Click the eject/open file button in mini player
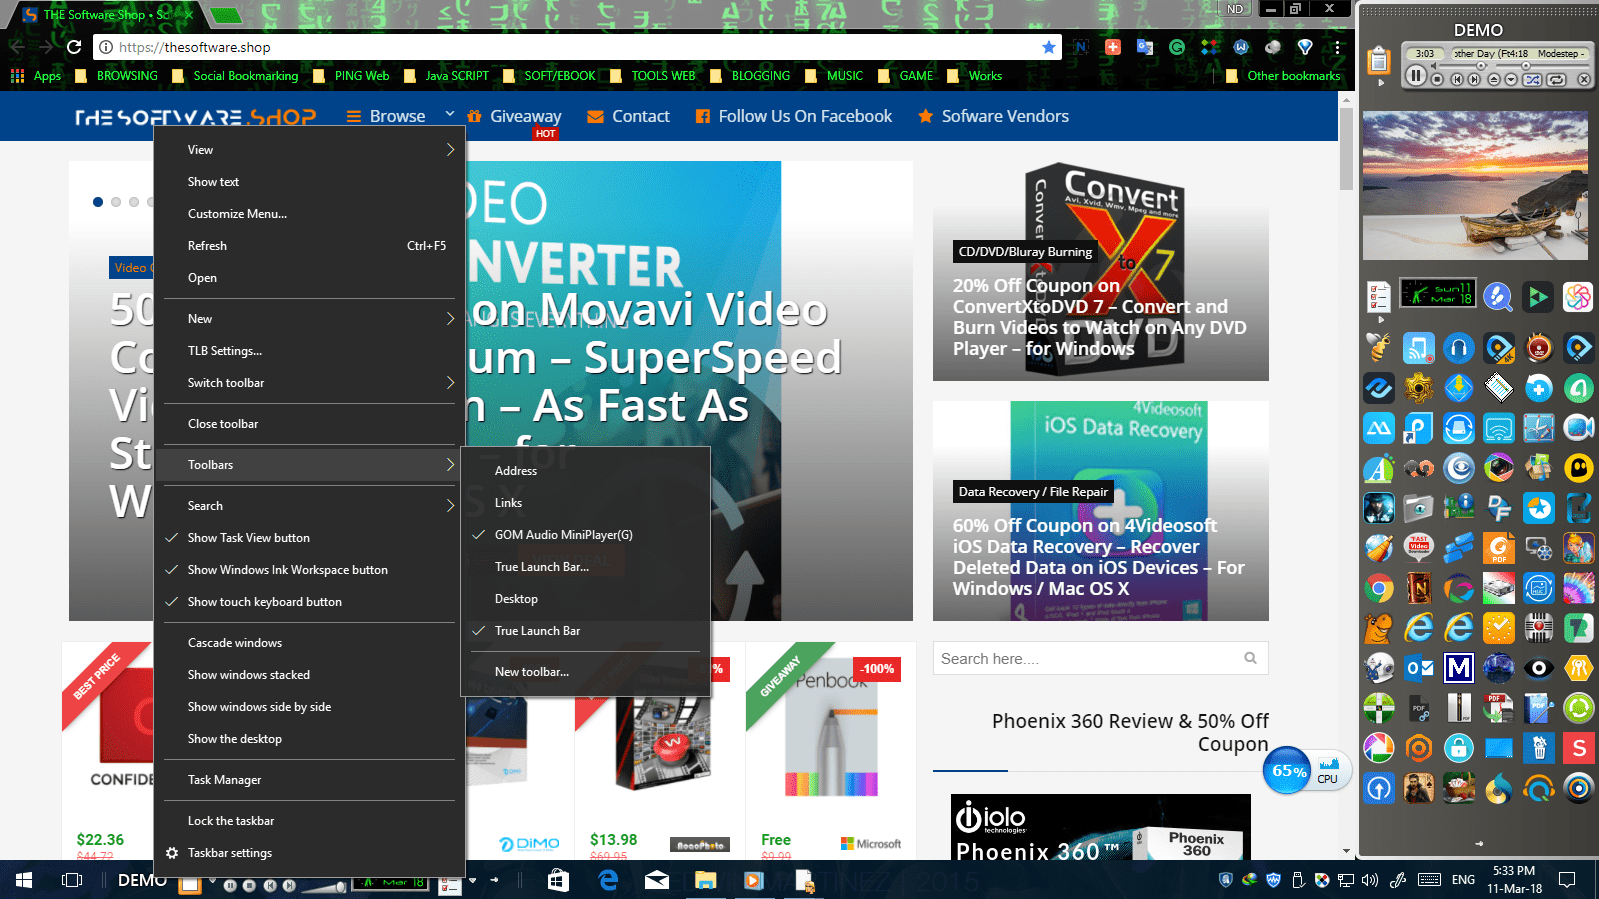Viewport: 1599px width, 899px height. click(x=1494, y=79)
